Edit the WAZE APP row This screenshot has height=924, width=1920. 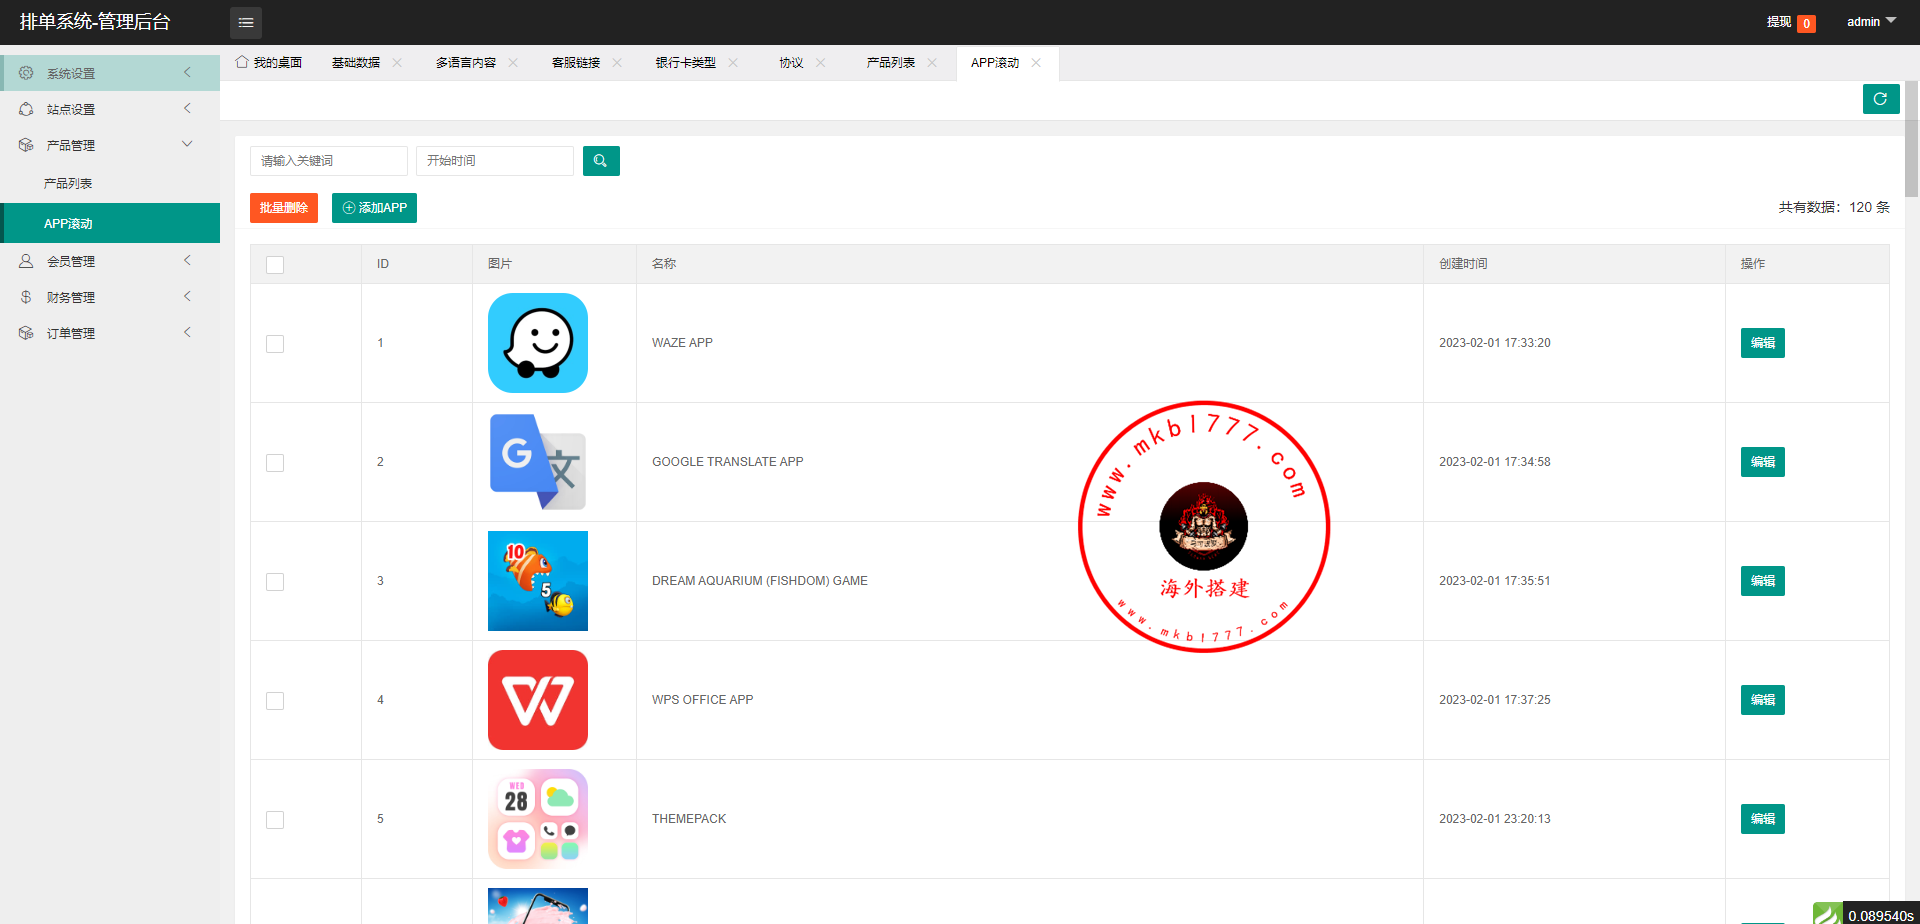coord(1763,343)
